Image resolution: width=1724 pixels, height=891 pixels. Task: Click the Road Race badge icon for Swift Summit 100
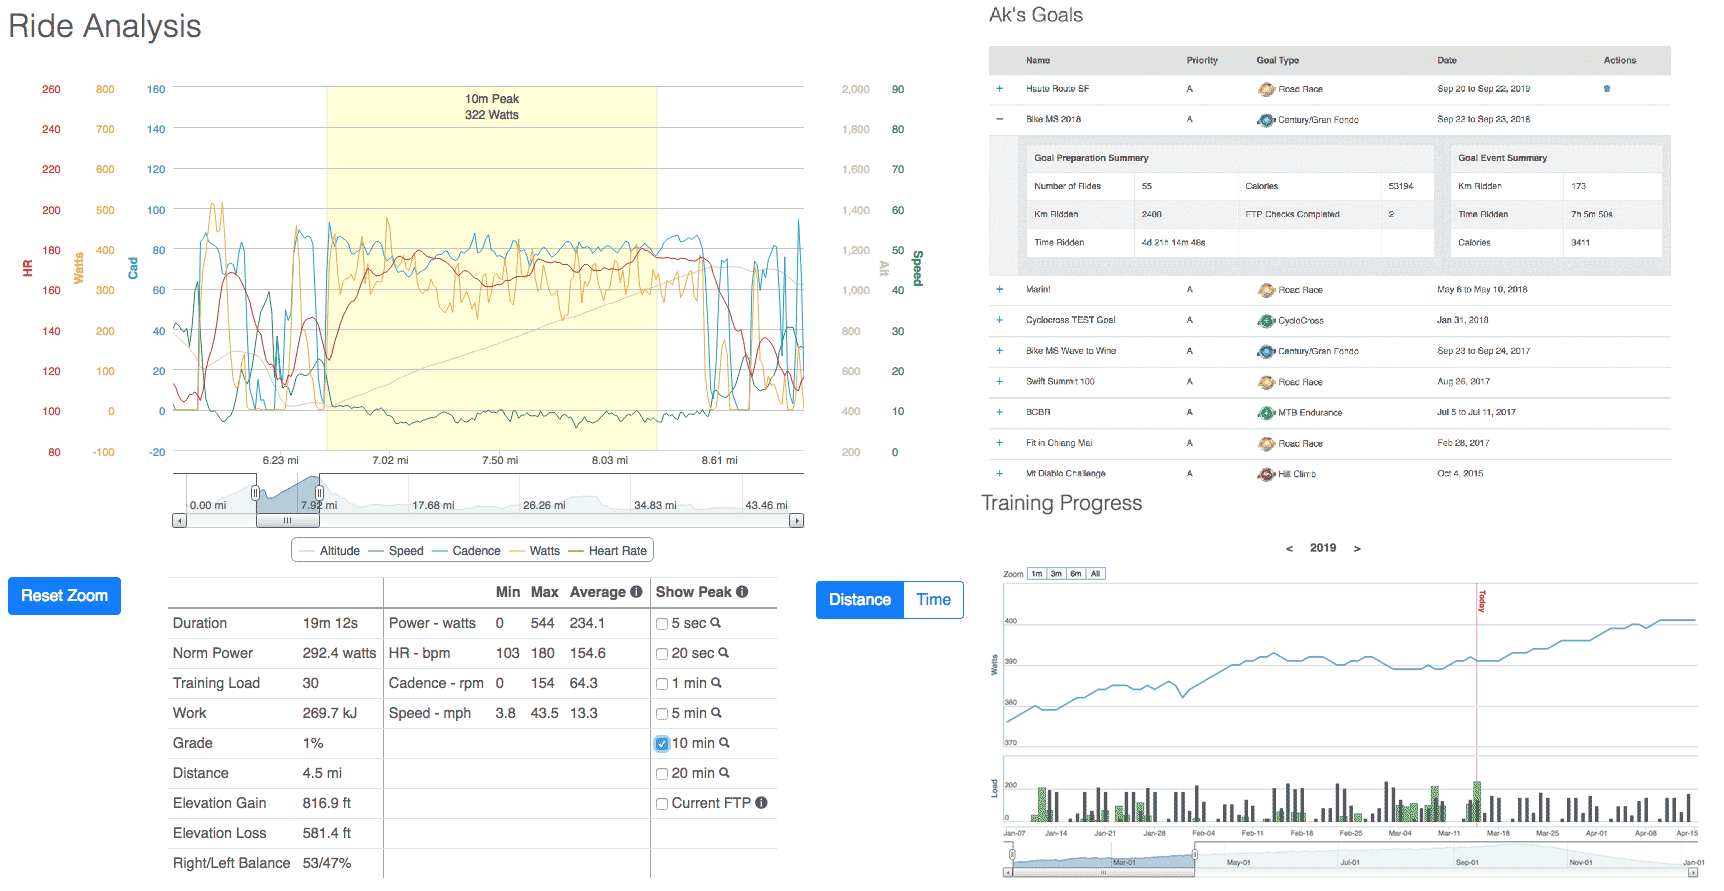(1266, 382)
